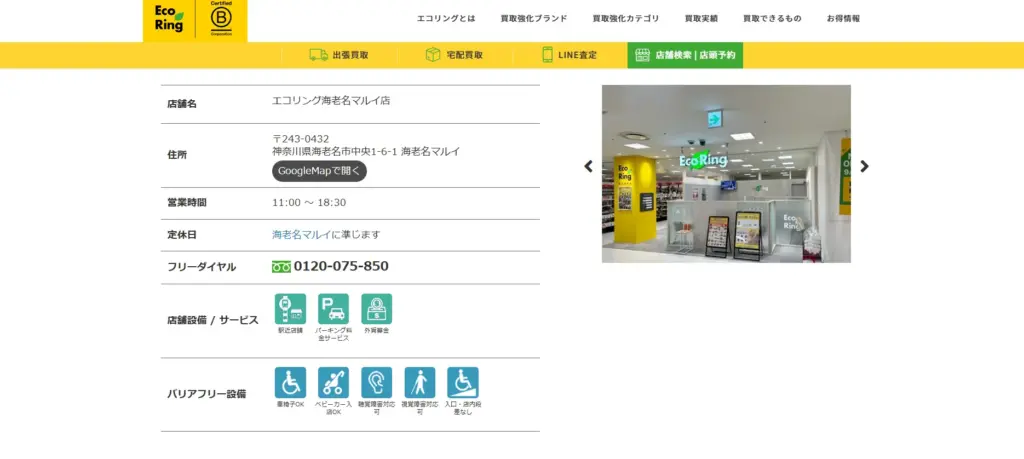The height and width of the screenshot is (459, 1024).
Task: Click the Certified B Corporation badge
Action: [x=222, y=19]
